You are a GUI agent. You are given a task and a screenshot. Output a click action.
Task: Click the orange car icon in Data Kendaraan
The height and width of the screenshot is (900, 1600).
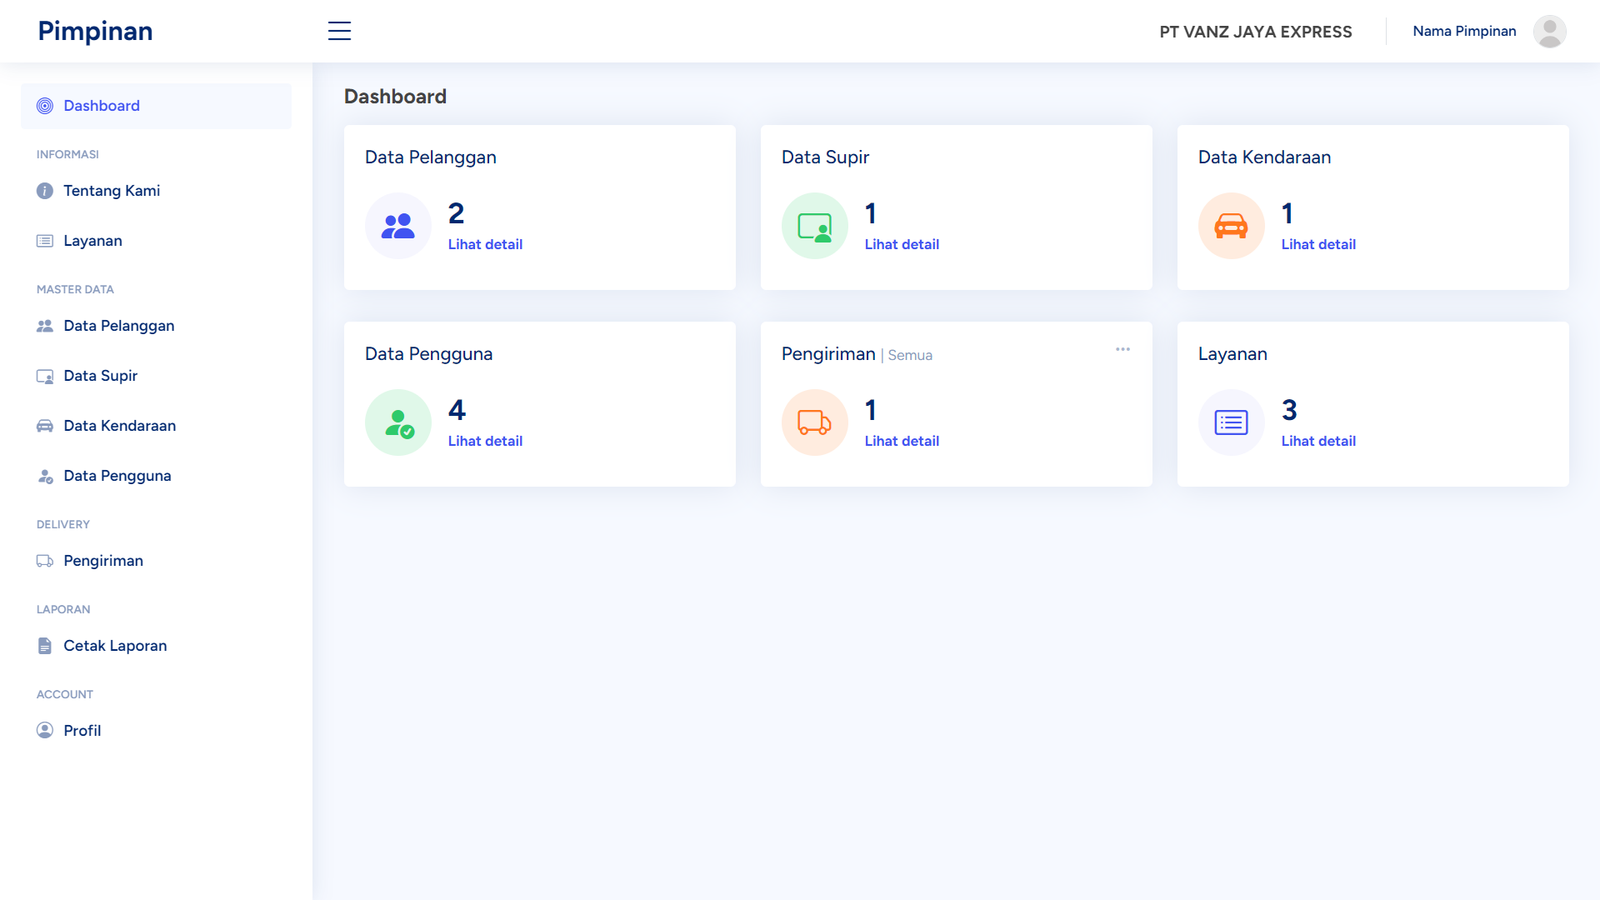[x=1231, y=226]
